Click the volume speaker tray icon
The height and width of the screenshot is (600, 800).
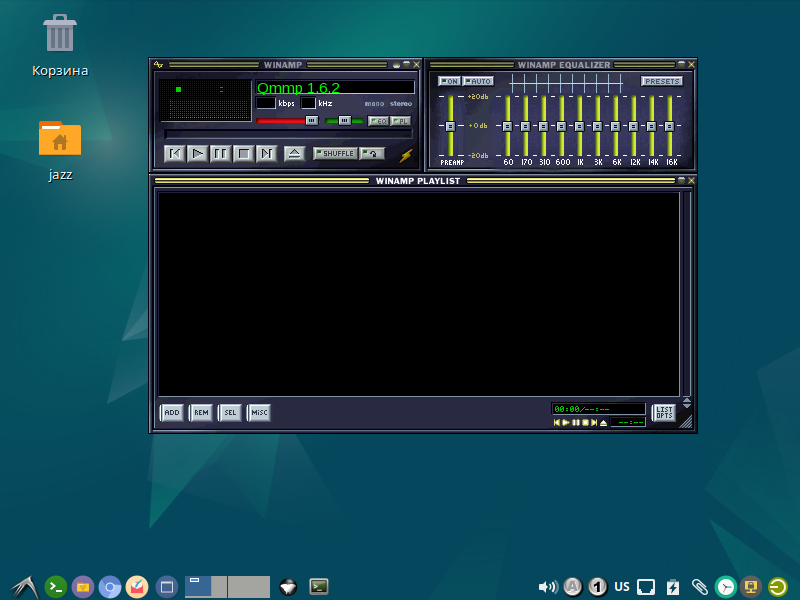[548, 587]
